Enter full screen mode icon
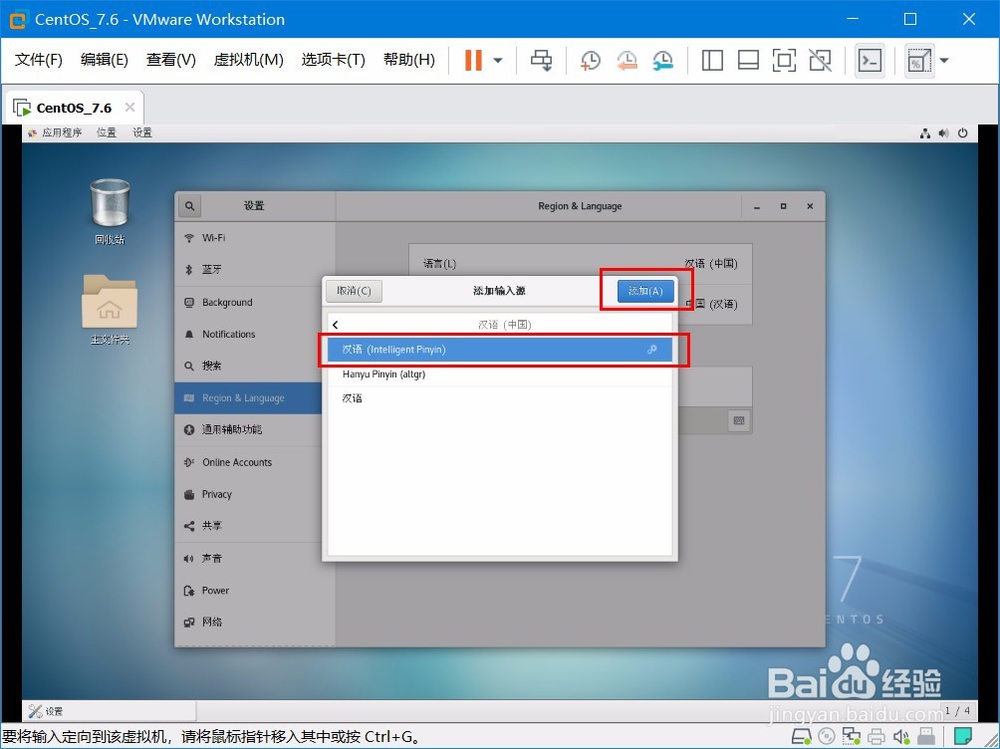The height and width of the screenshot is (749, 1000). tap(784, 61)
